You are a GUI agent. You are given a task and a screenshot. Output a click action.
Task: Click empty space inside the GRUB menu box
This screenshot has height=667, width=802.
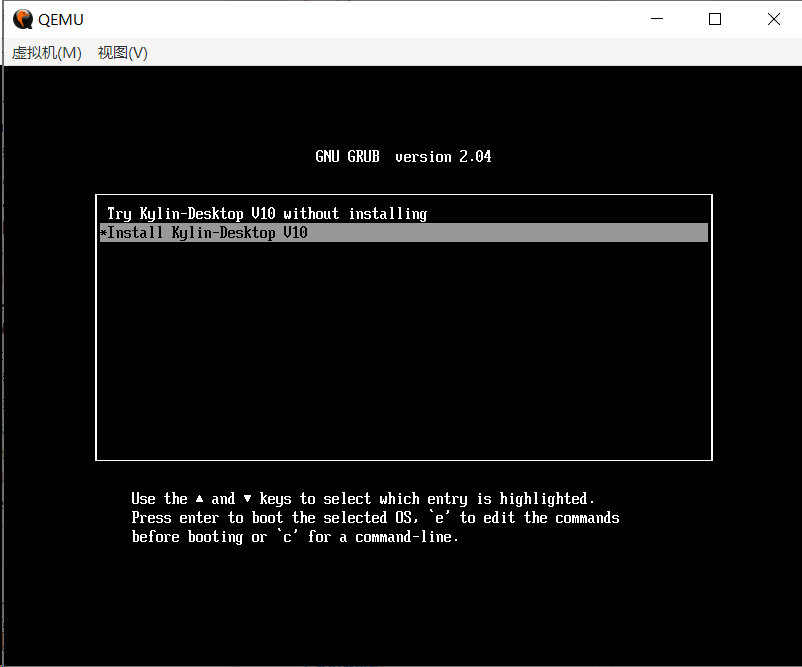[403, 350]
